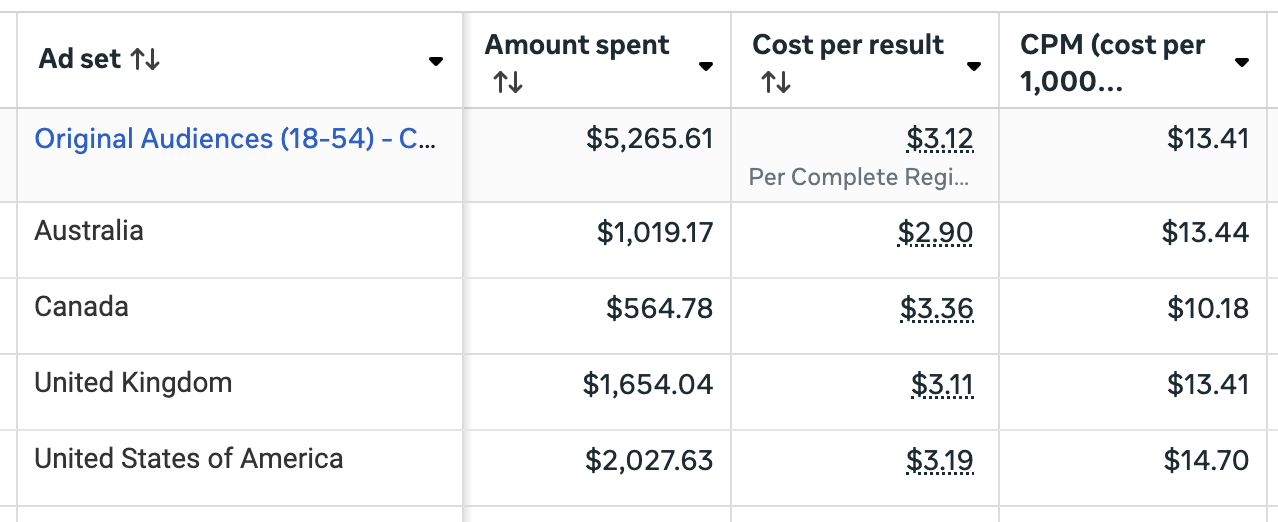
Task: Select the Canada breakdown row
Action: 81,307
